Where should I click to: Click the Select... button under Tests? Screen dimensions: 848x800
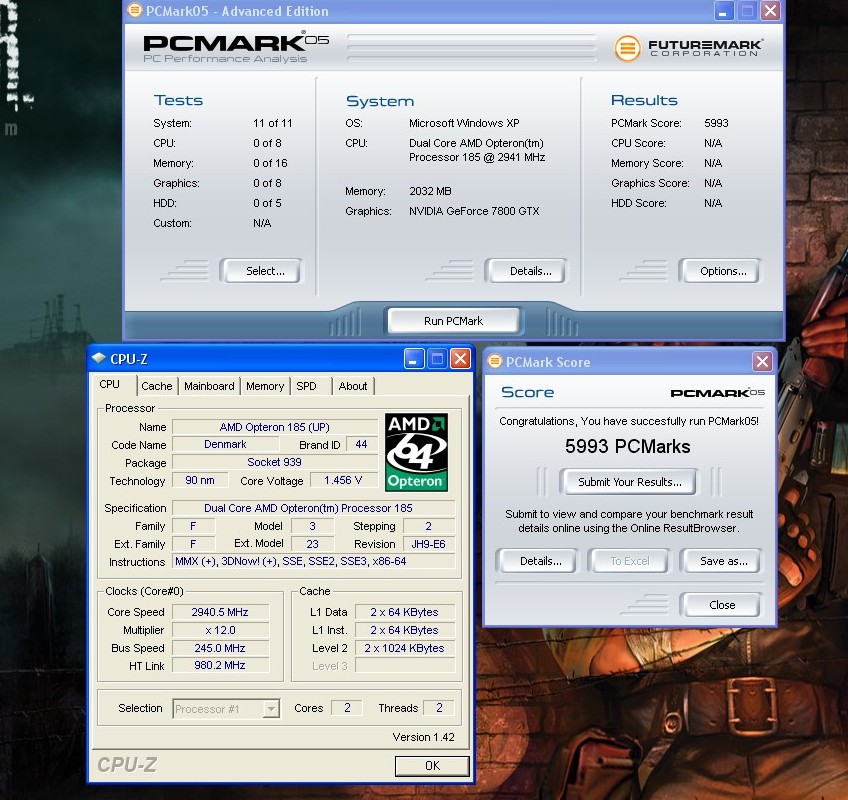(x=262, y=271)
